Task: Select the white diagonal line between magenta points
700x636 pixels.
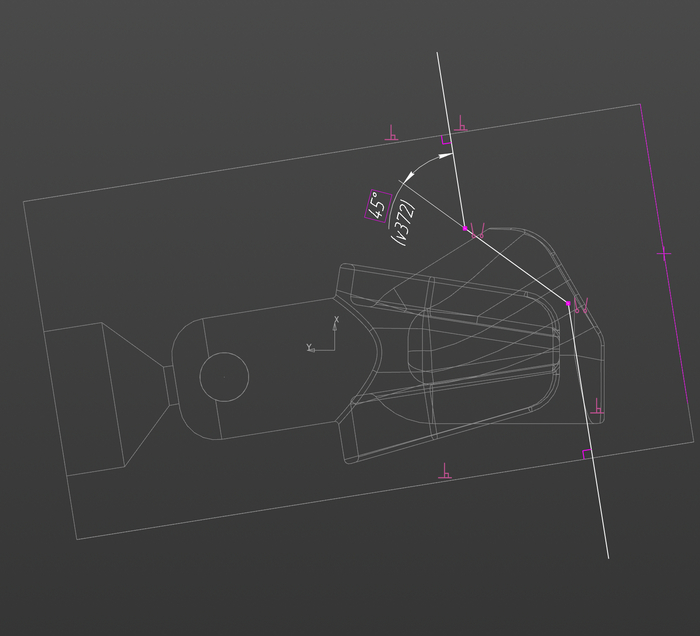Action: click(x=517, y=265)
